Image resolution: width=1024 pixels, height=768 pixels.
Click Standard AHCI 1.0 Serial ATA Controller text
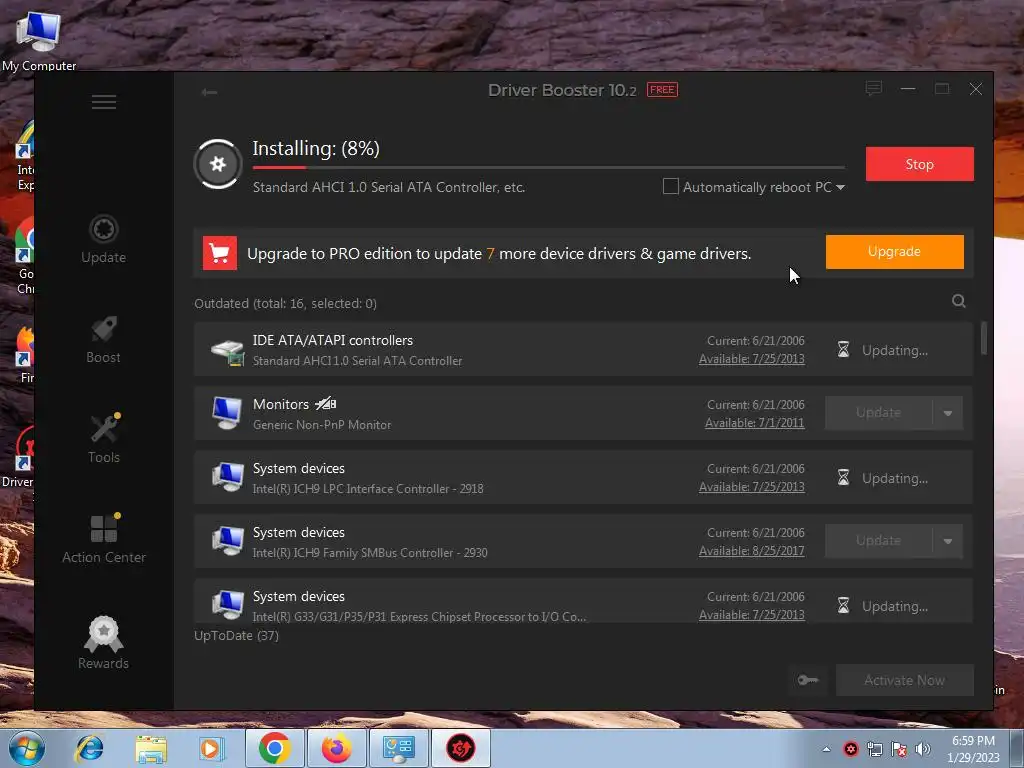357,360
